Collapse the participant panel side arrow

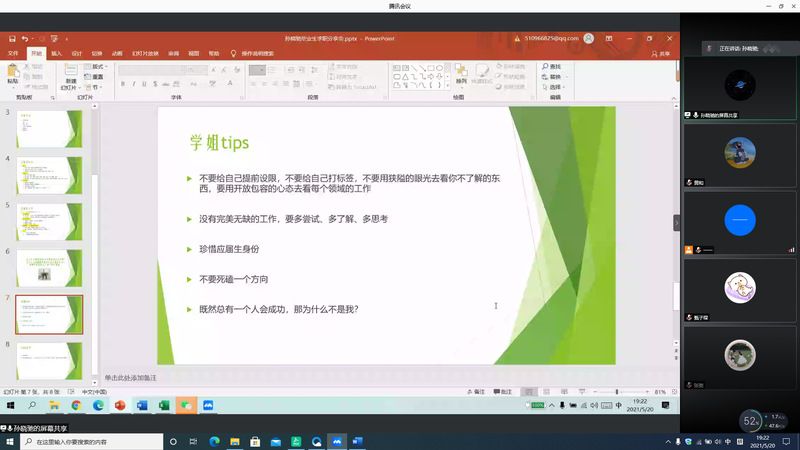(x=677, y=223)
